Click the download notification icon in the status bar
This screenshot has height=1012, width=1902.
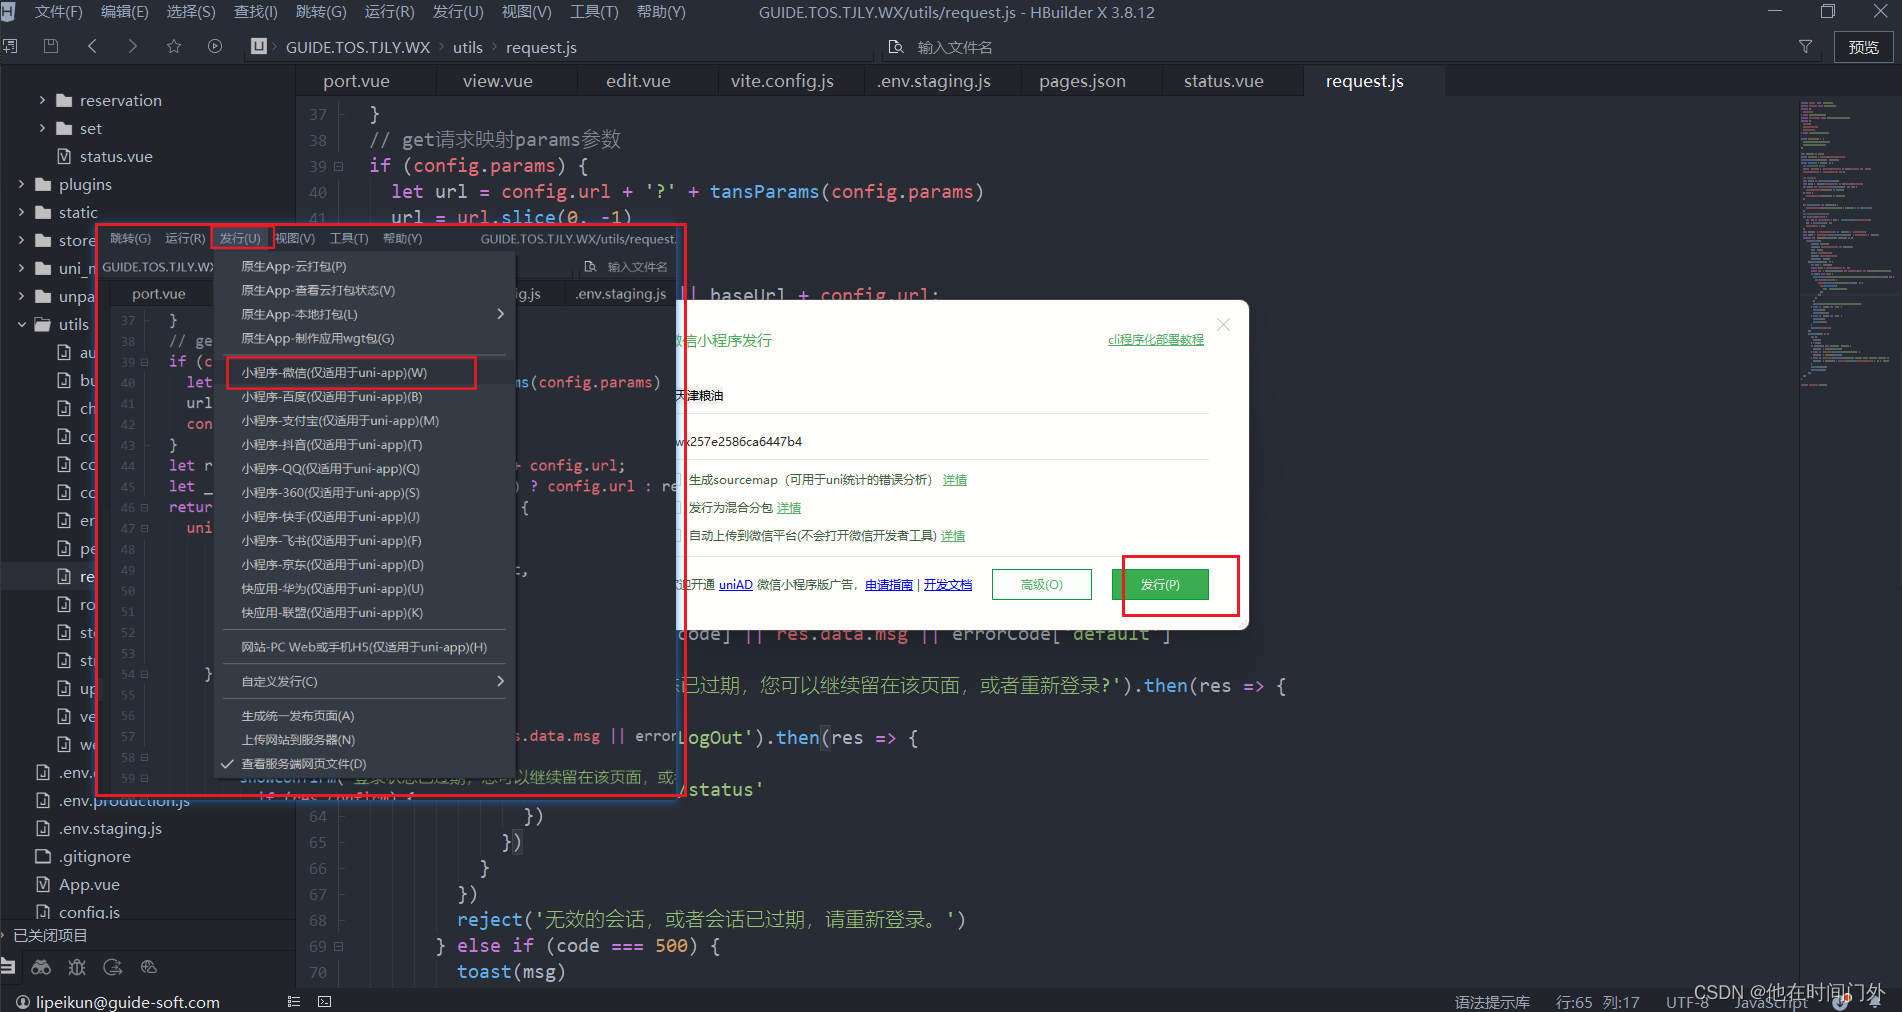point(1840,1002)
